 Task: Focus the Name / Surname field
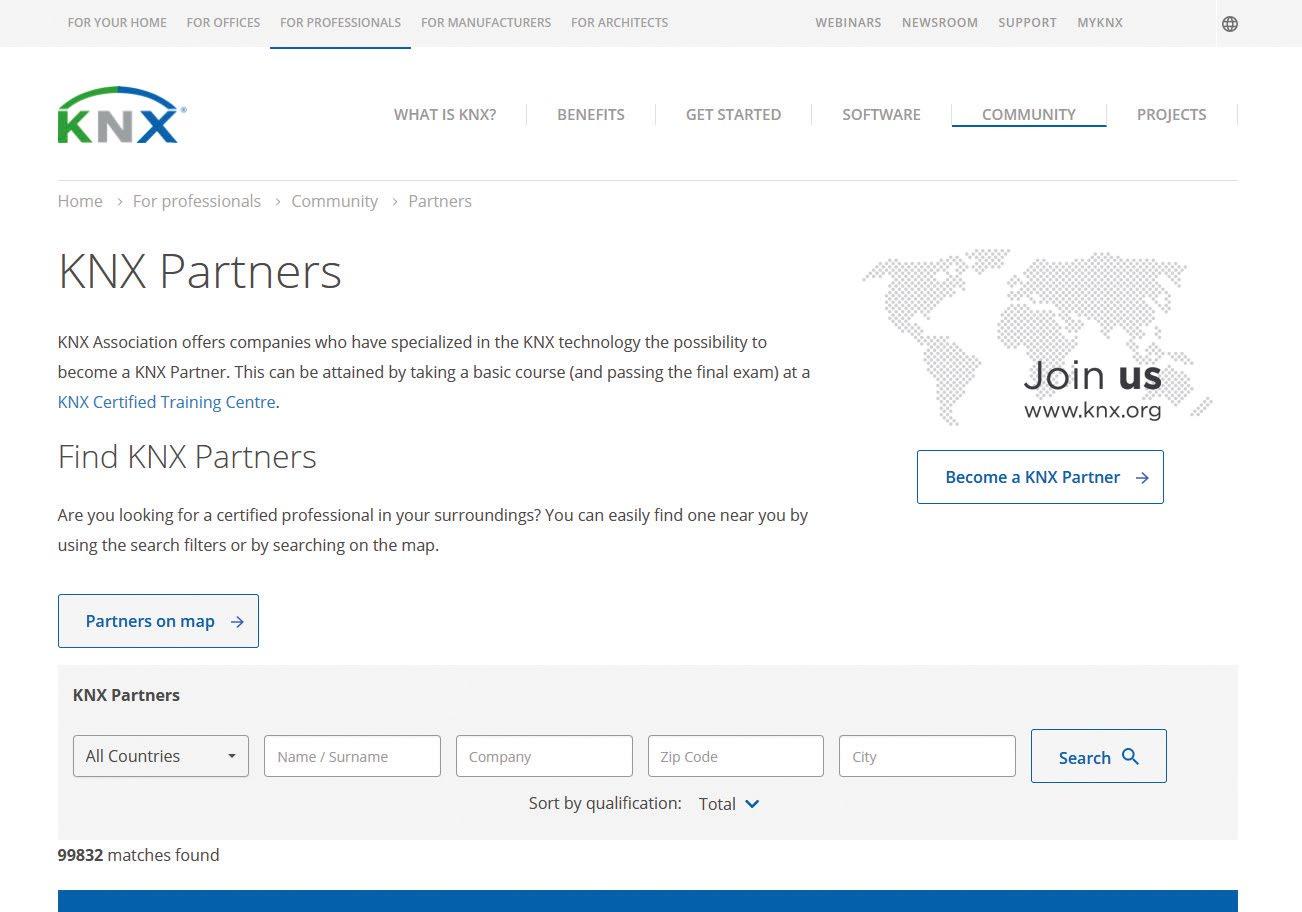pos(352,756)
